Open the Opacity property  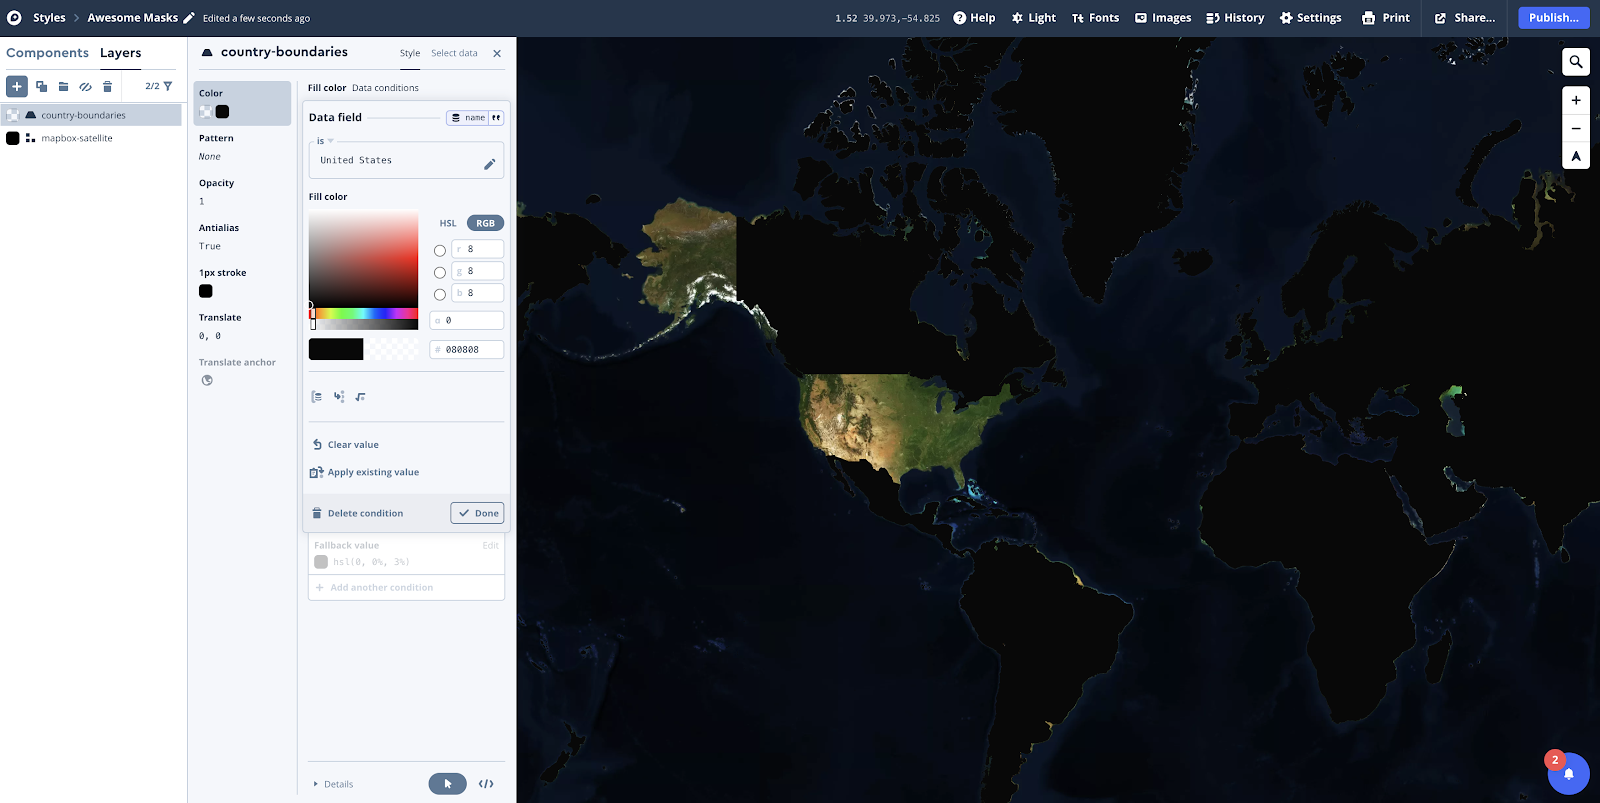tap(242, 192)
